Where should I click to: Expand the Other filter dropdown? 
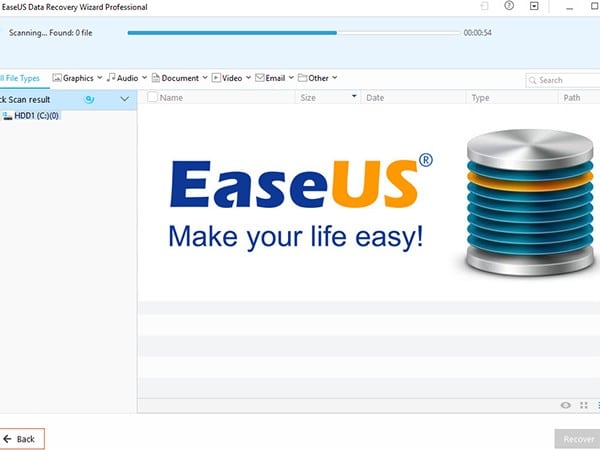(x=335, y=78)
